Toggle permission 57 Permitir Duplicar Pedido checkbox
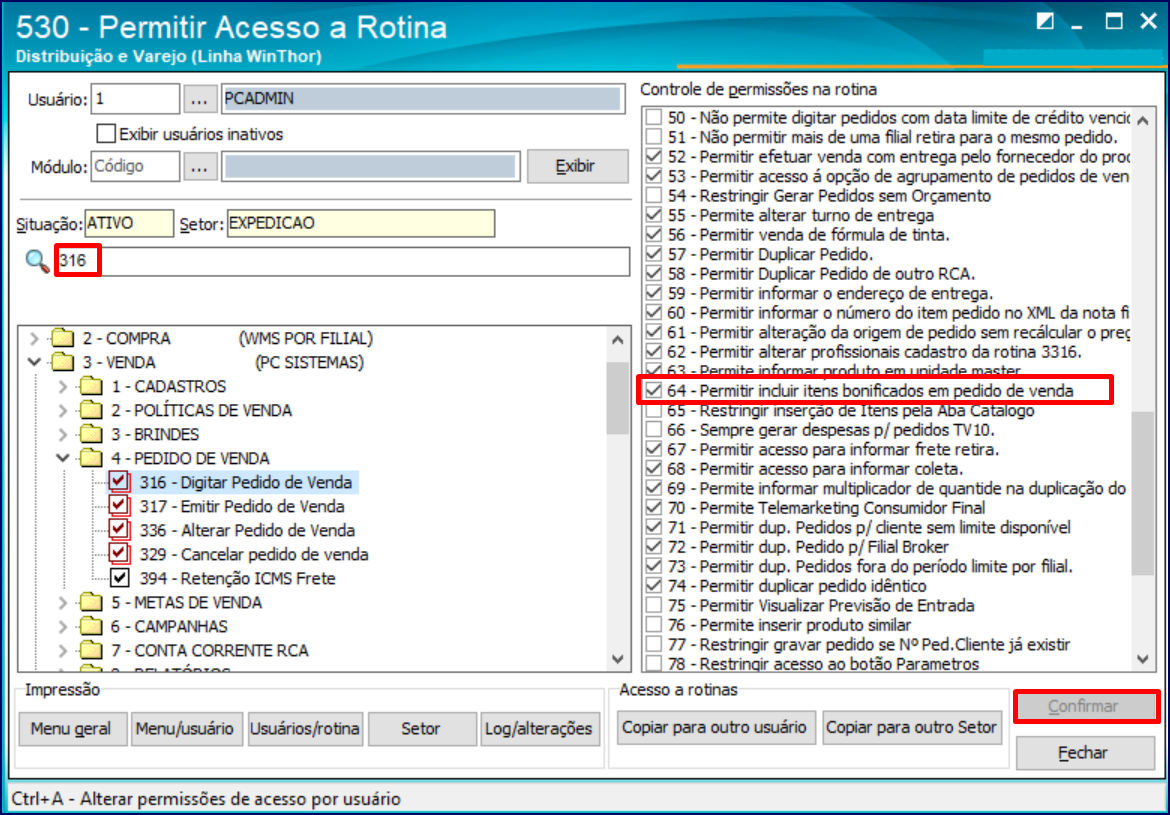 [654, 255]
